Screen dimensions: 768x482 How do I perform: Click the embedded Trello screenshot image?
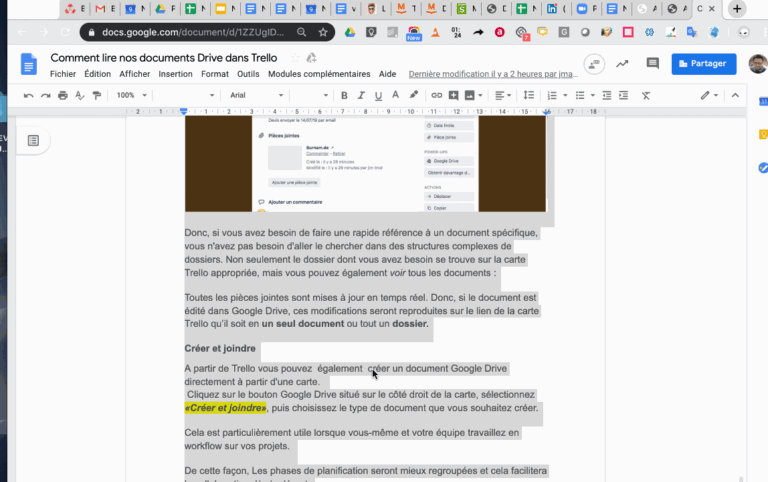pos(365,164)
